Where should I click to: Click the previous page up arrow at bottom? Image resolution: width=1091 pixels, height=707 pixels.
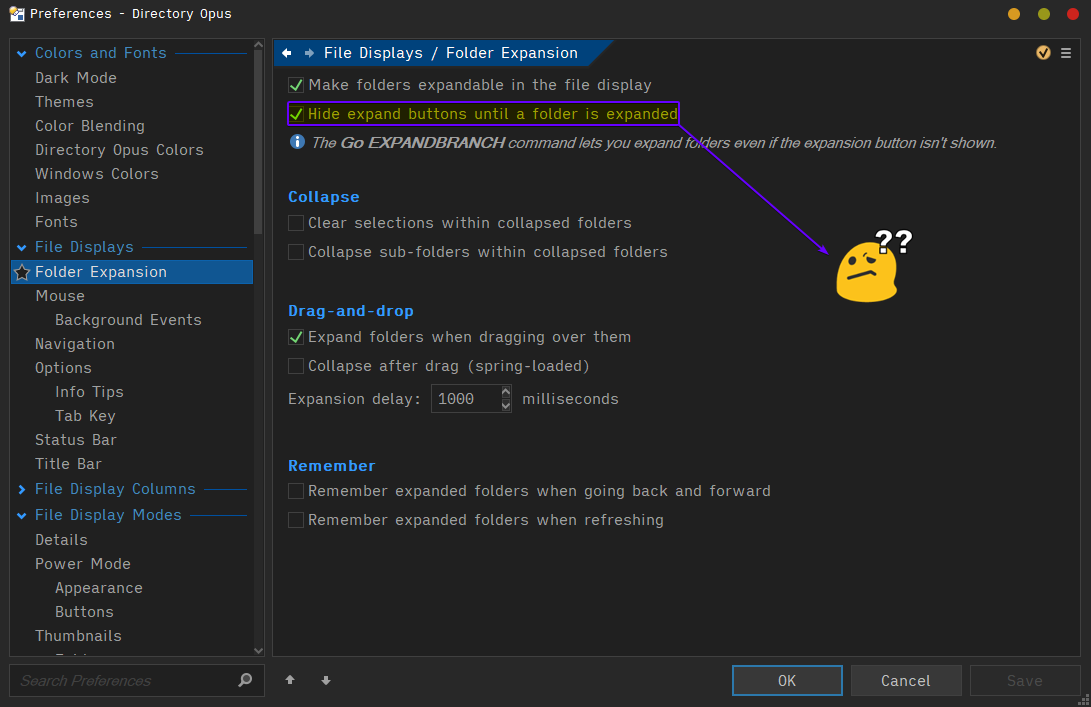coord(290,680)
